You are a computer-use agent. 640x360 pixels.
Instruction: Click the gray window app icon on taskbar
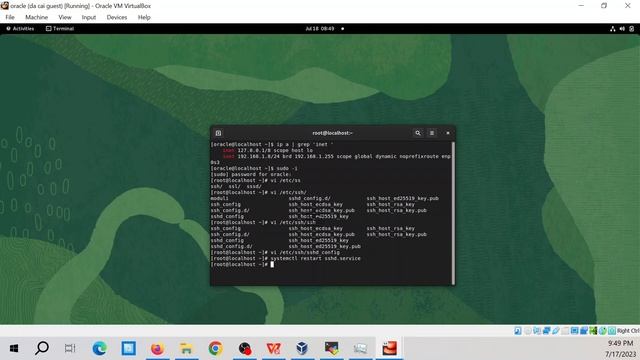point(360,348)
